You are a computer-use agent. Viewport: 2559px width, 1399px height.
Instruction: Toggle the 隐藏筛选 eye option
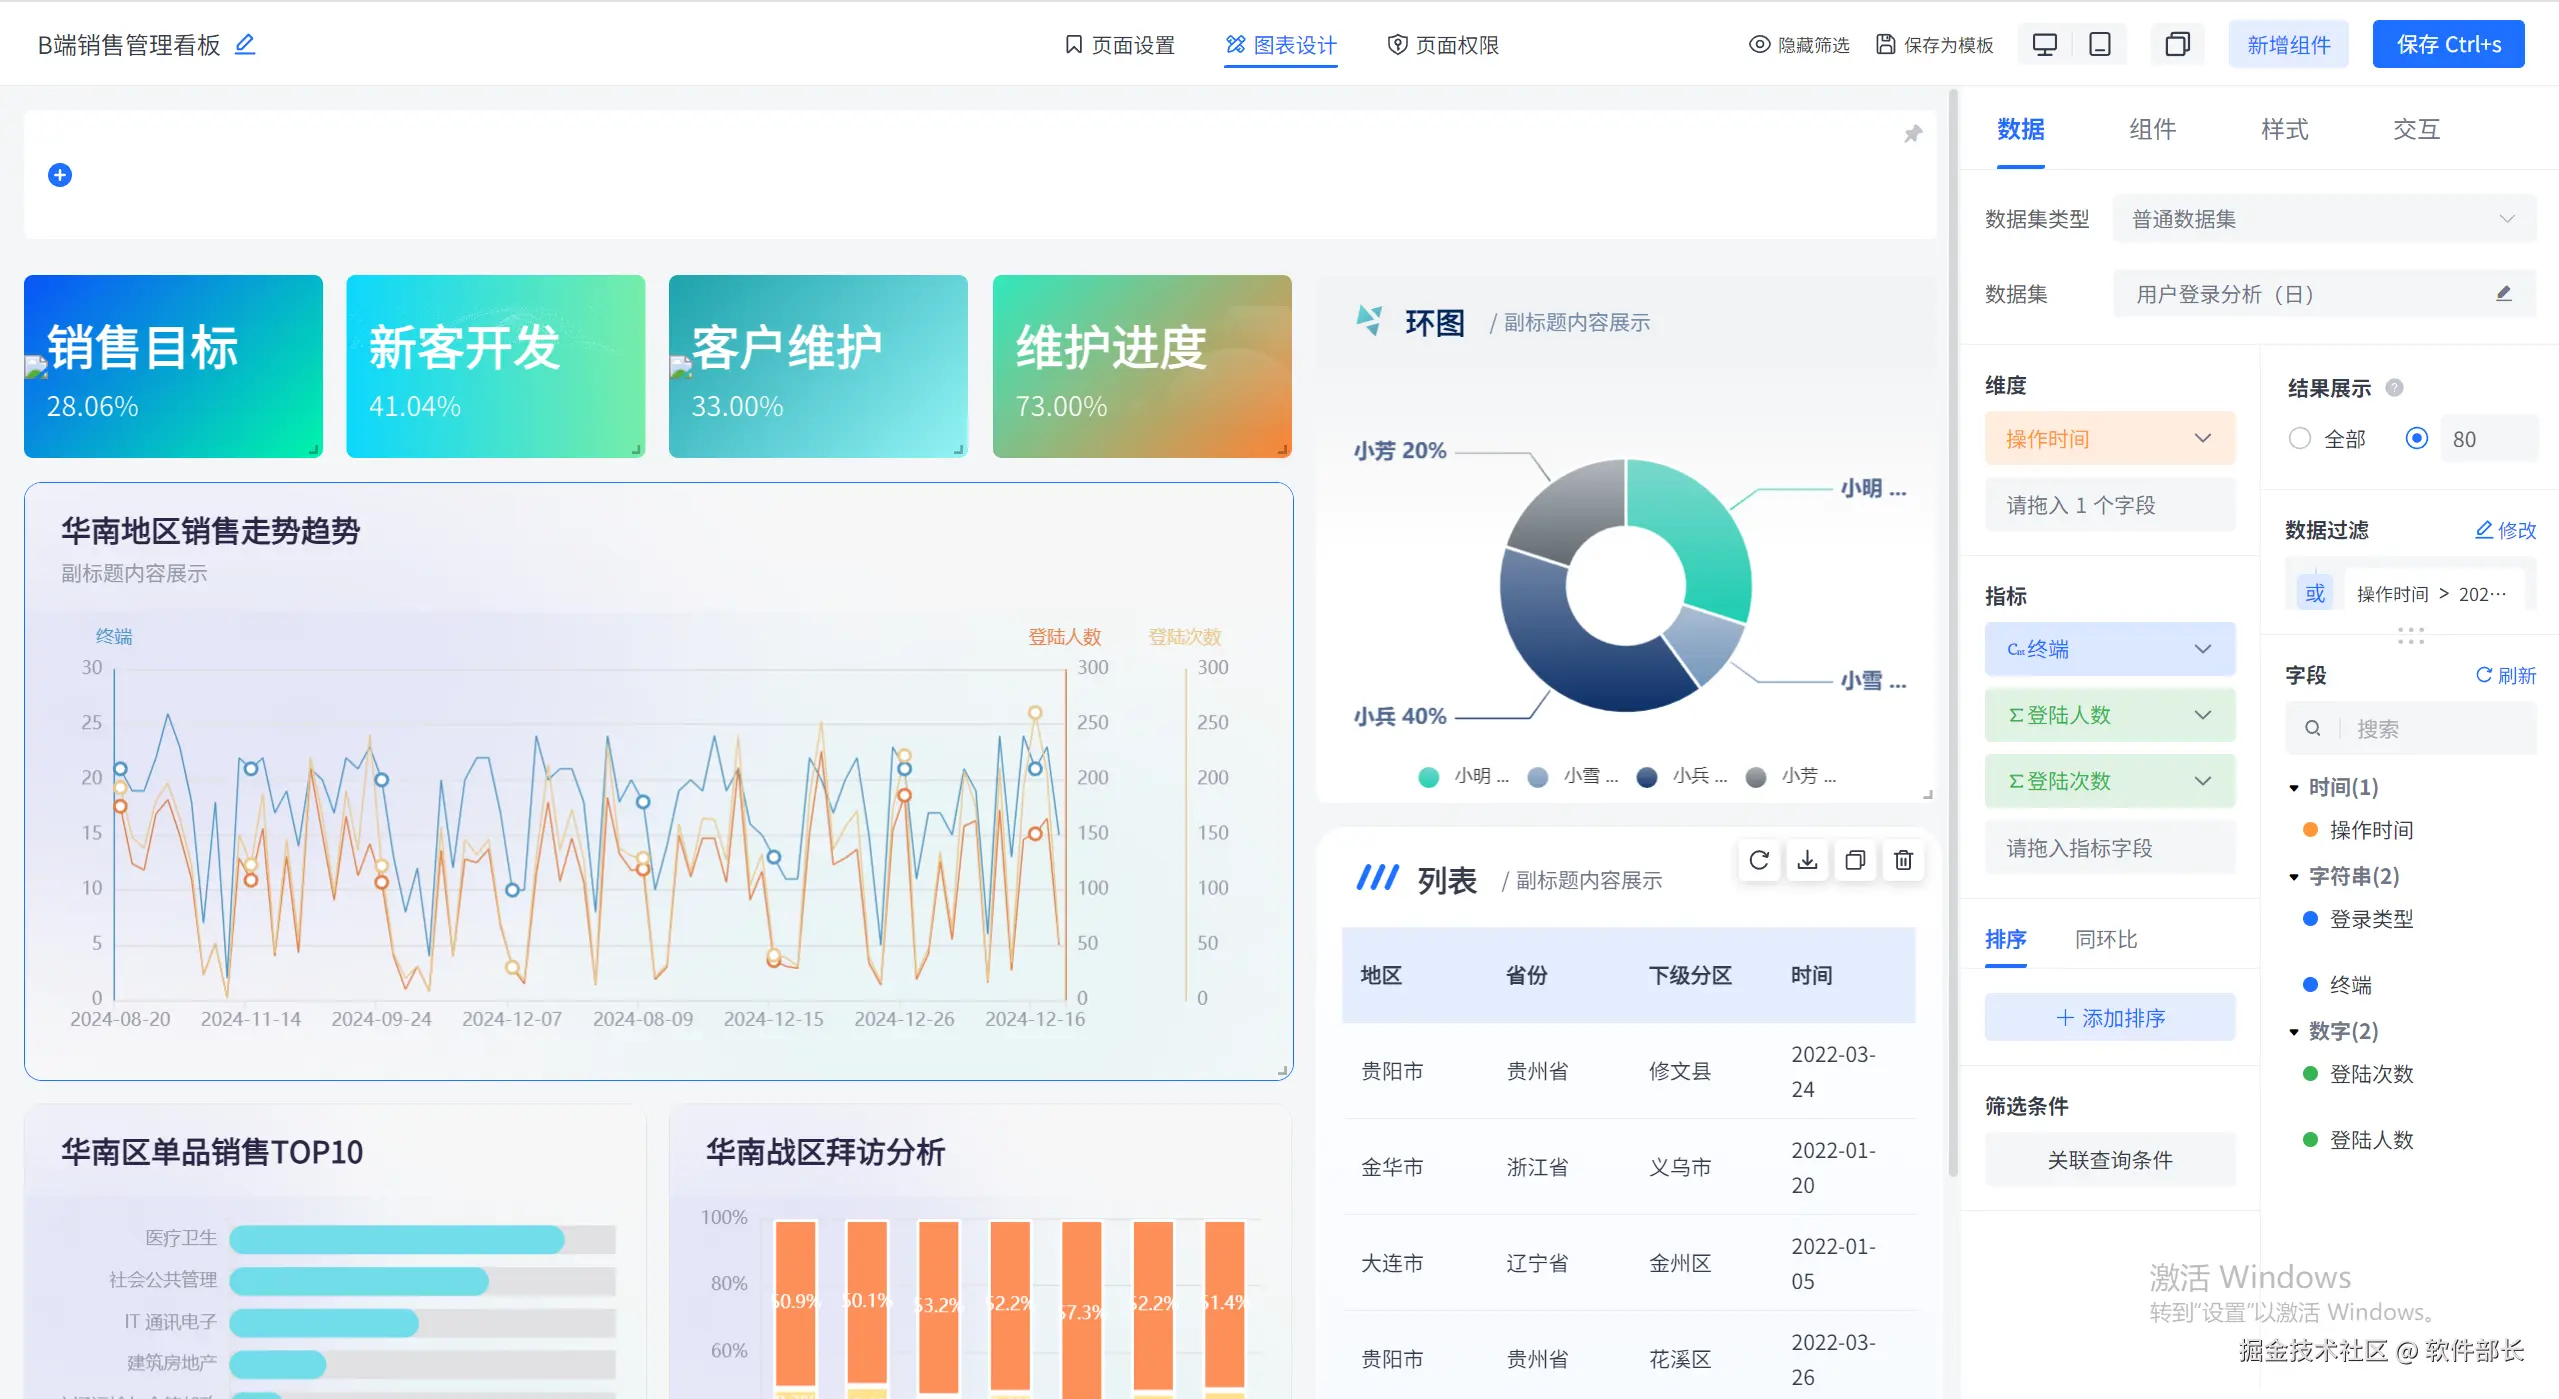(1798, 45)
